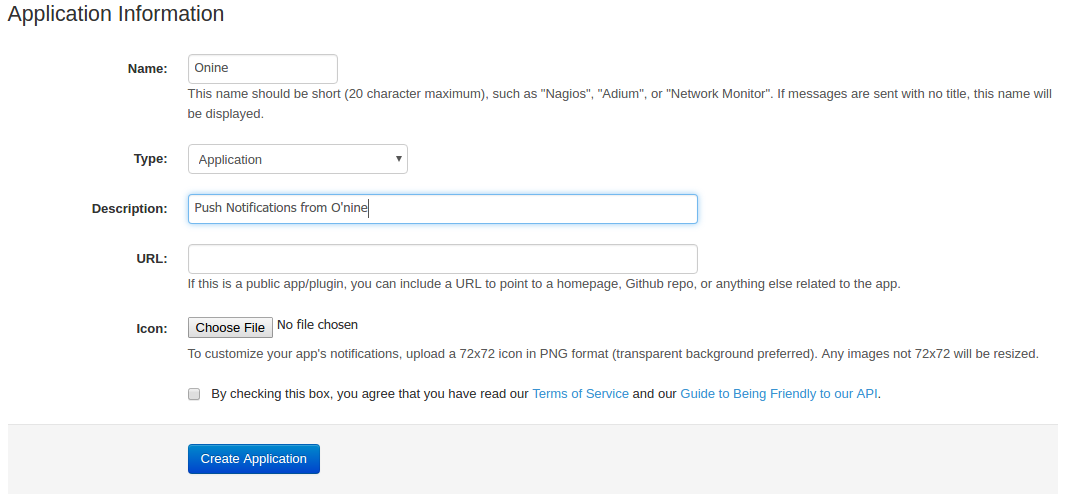Click the "No file chosen" text
Image resolution: width=1066 pixels, height=503 pixels.
[x=317, y=325]
